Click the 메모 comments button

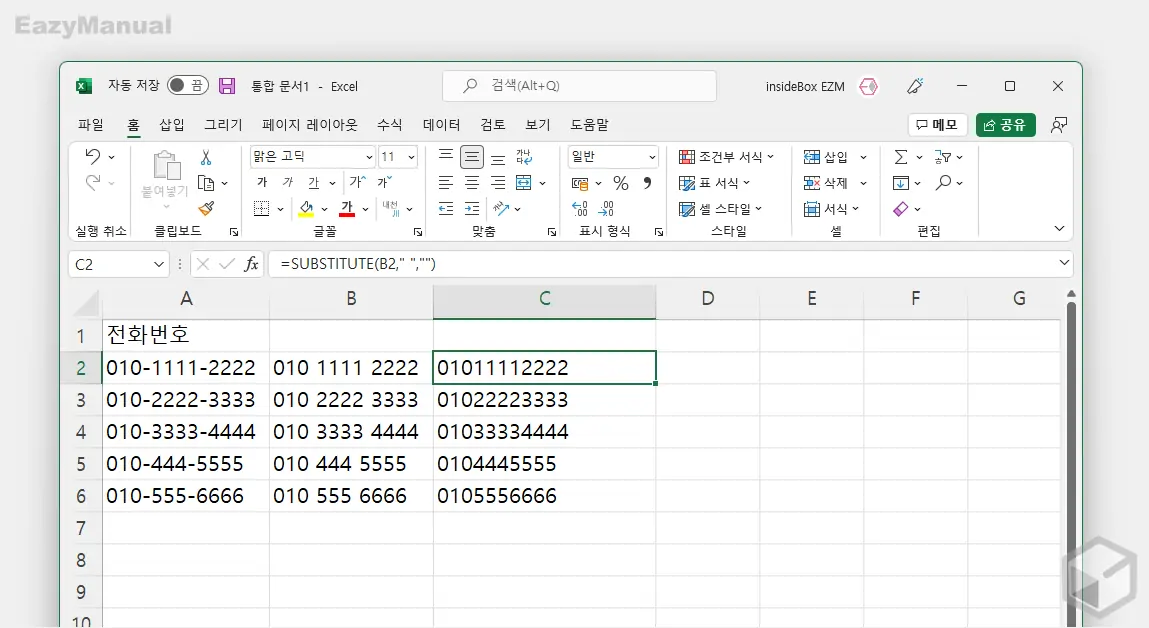(936, 124)
